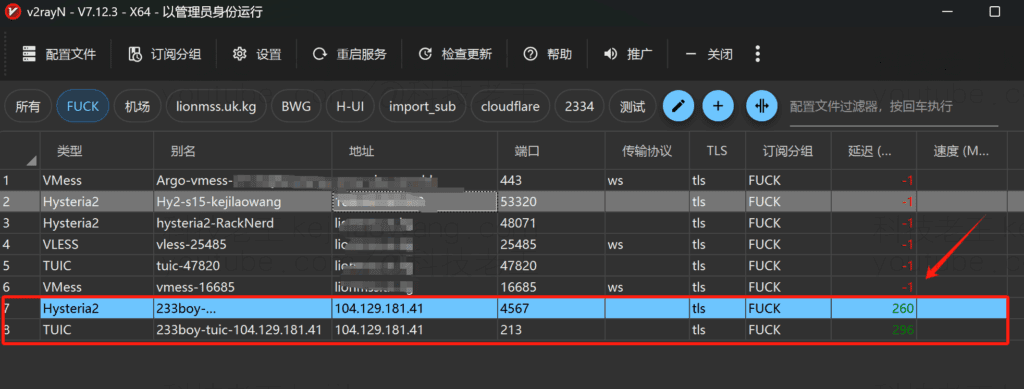Open the 设置 menu
Viewport: 1024px width, 389px height.
tap(257, 54)
